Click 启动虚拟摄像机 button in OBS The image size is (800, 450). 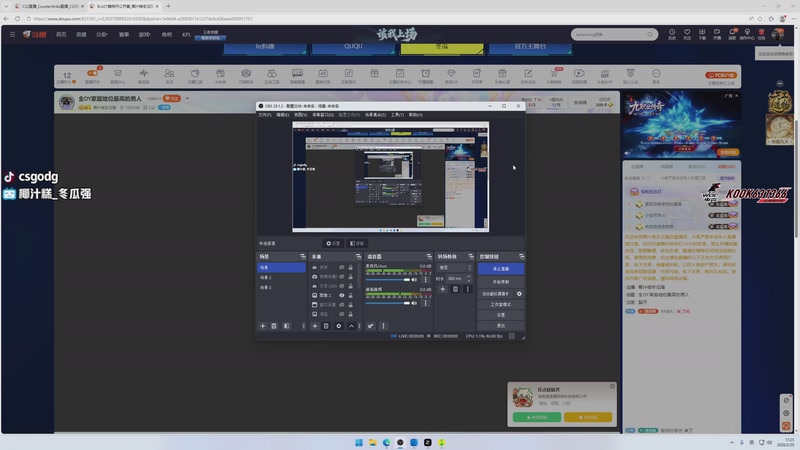496,294
